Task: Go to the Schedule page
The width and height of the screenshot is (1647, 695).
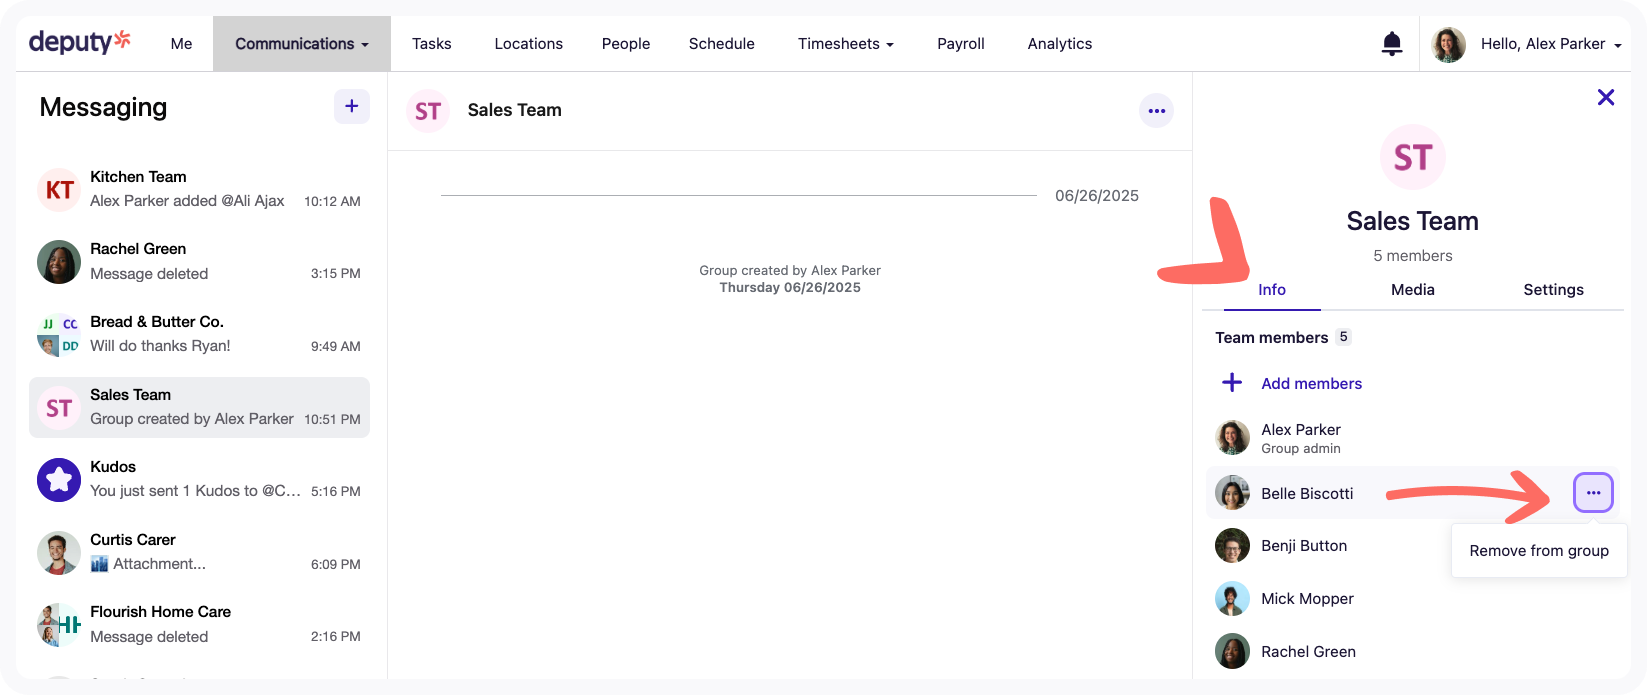Action: tap(721, 44)
